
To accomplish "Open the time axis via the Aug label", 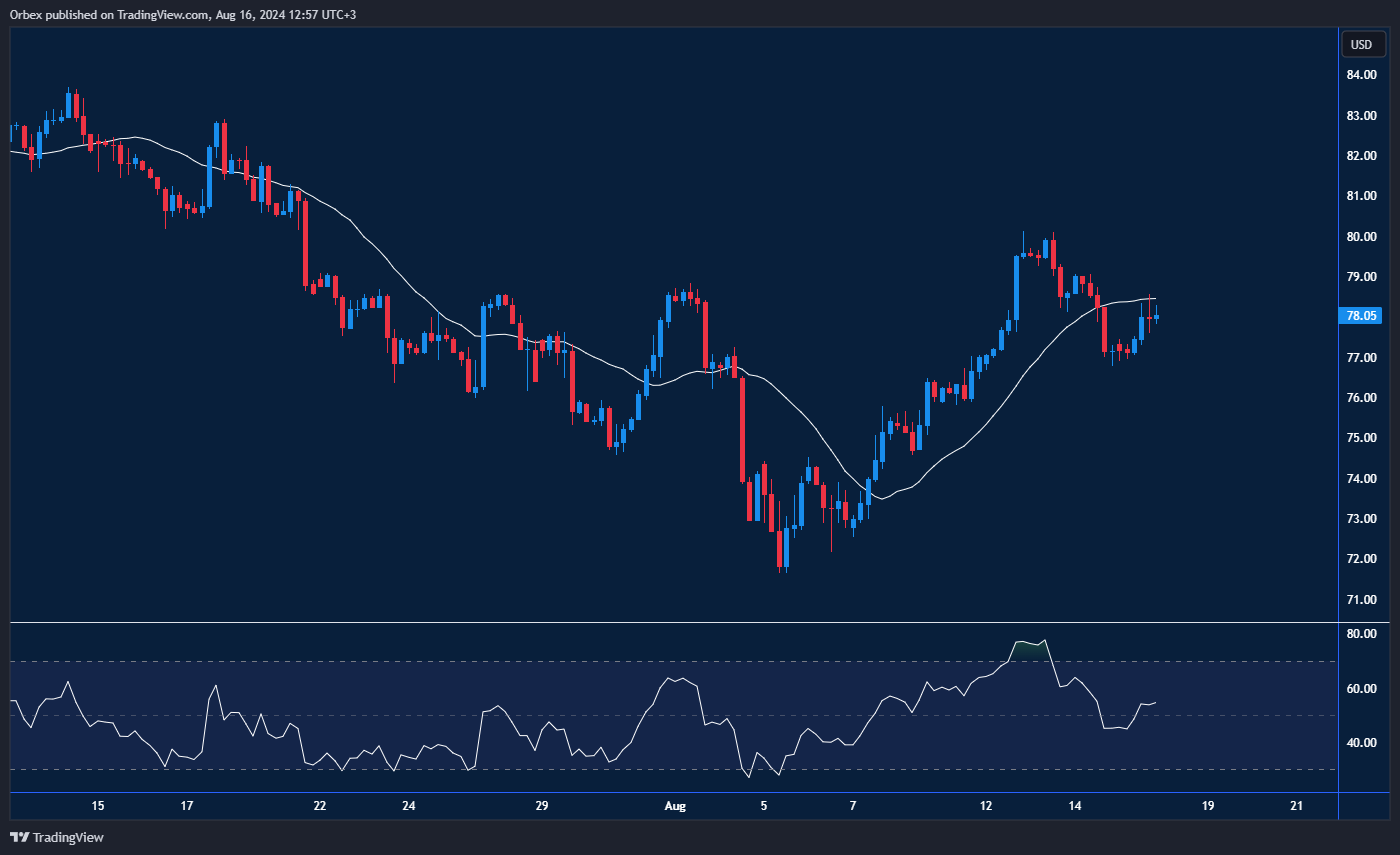I will click(675, 806).
